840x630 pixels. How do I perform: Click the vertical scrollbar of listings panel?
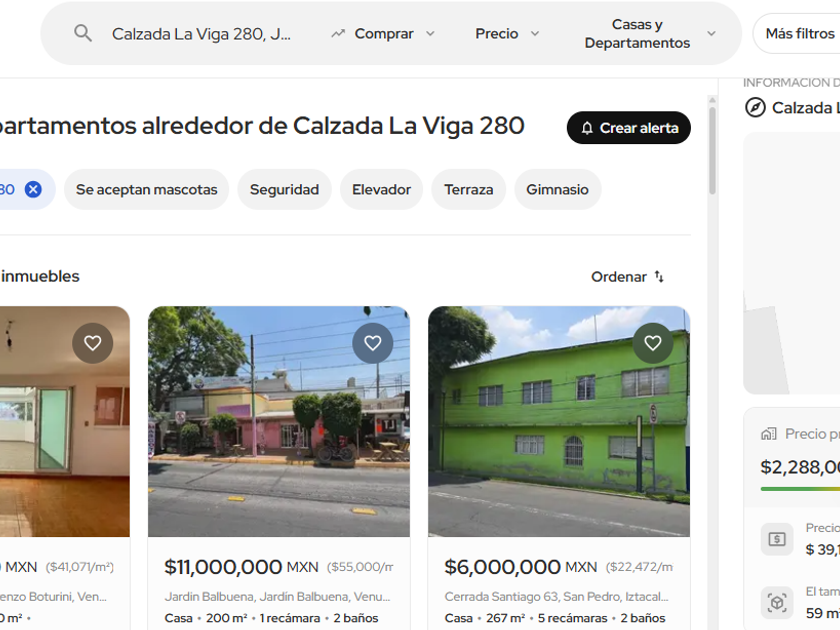(712, 151)
